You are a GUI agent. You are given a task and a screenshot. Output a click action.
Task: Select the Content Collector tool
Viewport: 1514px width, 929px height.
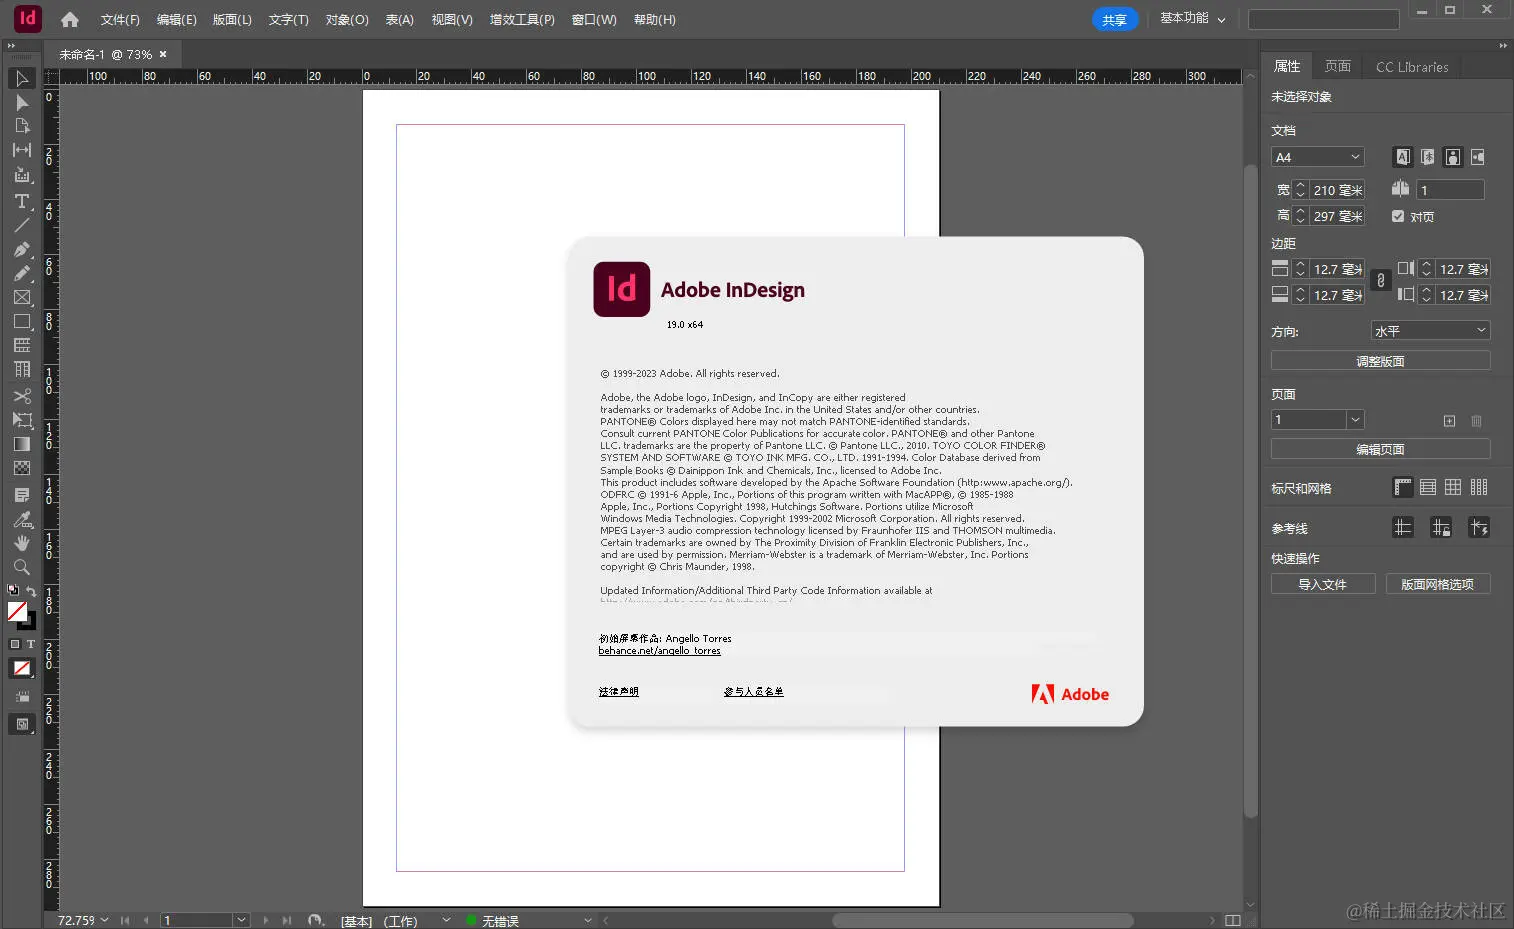pos(22,175)
